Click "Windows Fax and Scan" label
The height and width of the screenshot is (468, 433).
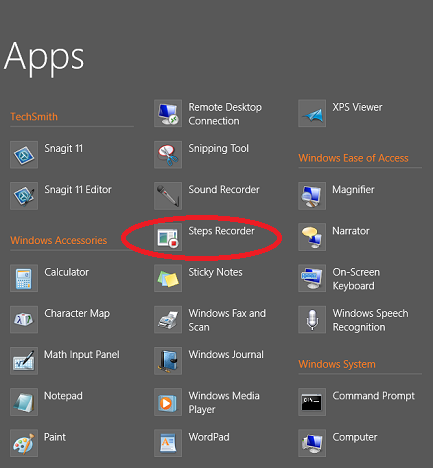pos(227,320)
